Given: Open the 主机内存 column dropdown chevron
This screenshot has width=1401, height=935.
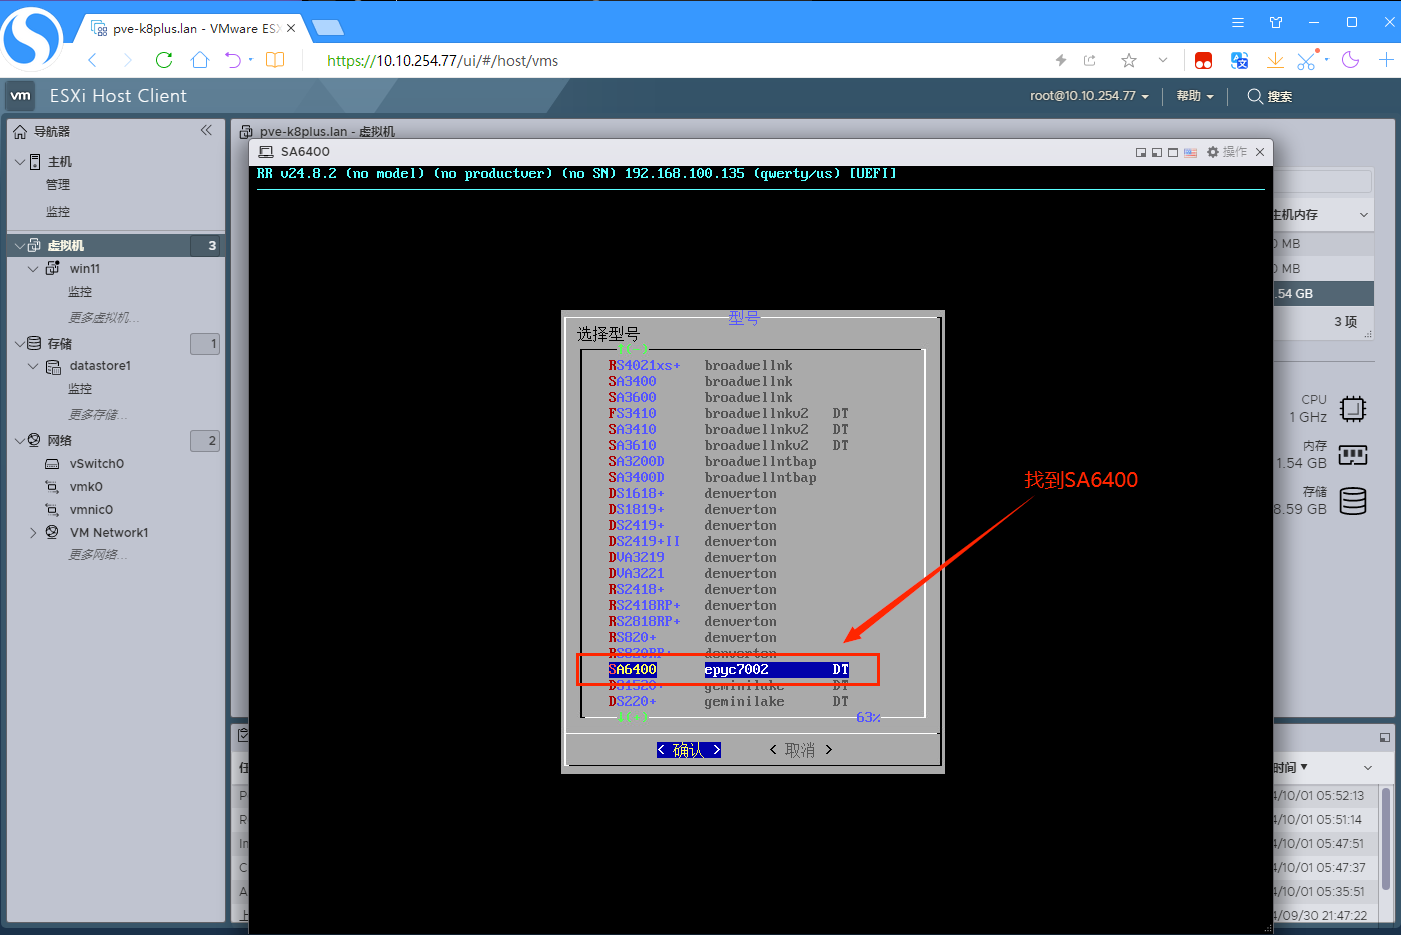Looking at the screenshot, I should click(1363, 215).
